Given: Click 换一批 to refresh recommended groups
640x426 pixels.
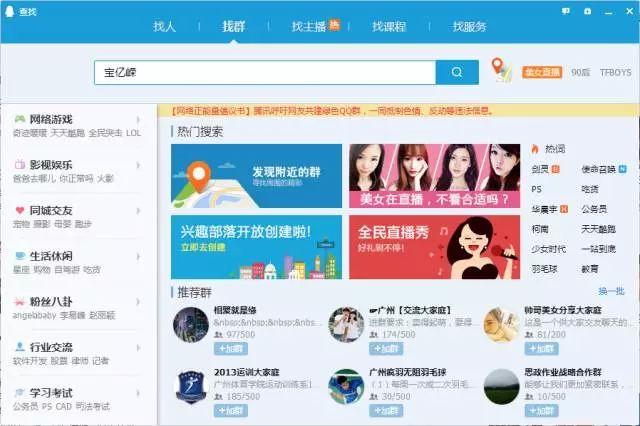Looking at the screenshot, I should point(611,291).
